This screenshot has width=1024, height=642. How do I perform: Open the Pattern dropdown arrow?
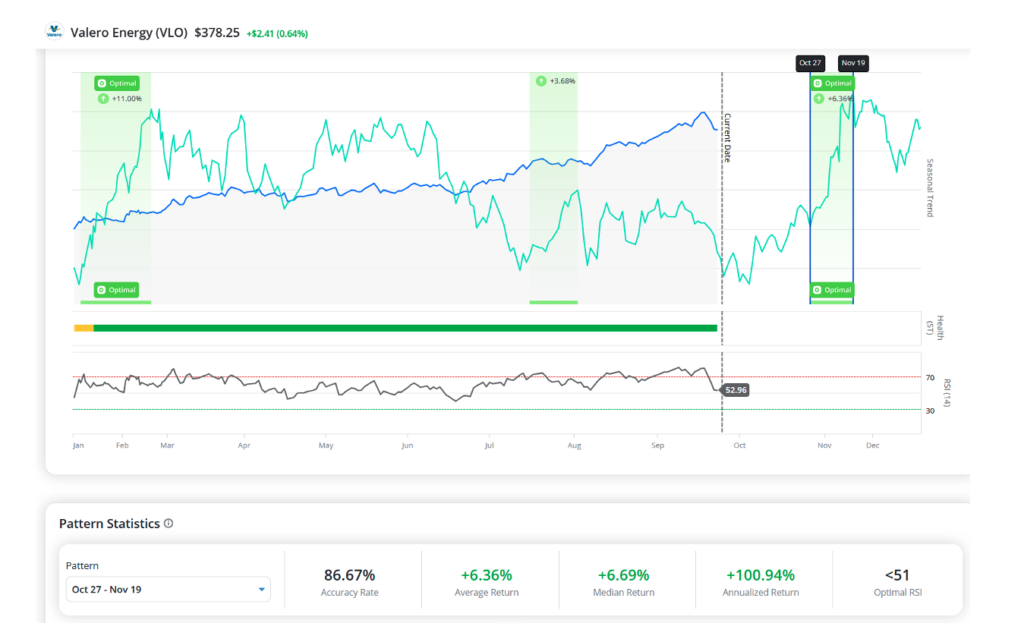pyautogui.click(x=261, y=589)
